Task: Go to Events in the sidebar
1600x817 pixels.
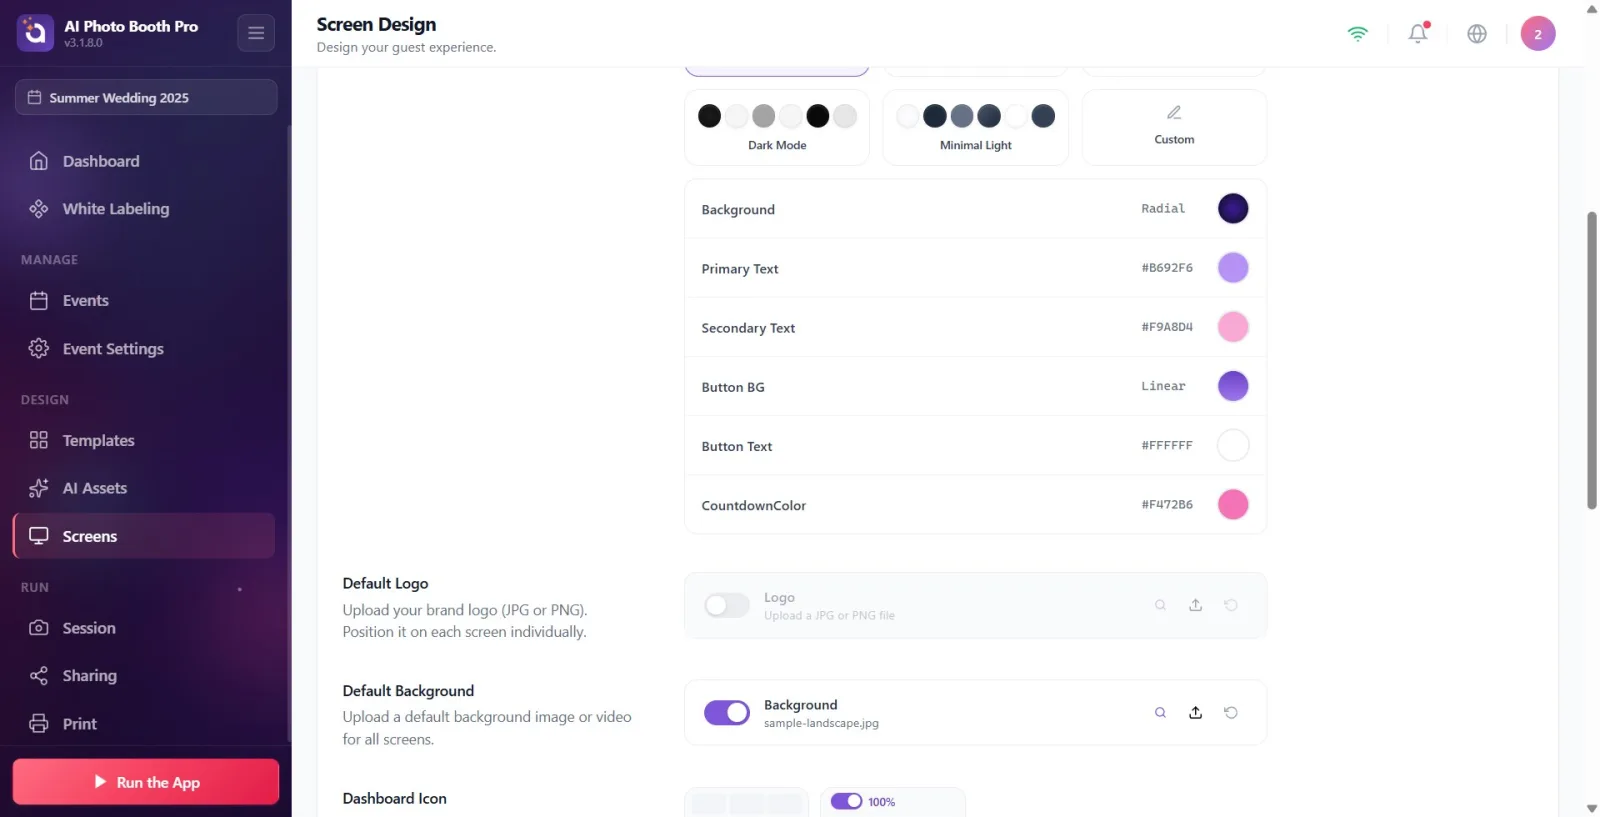Action: (144, 301)
